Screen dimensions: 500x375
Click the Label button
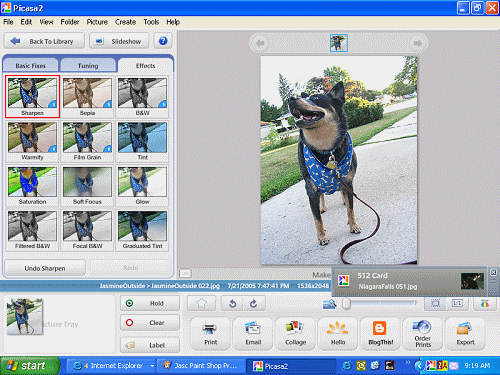[150, 345]
